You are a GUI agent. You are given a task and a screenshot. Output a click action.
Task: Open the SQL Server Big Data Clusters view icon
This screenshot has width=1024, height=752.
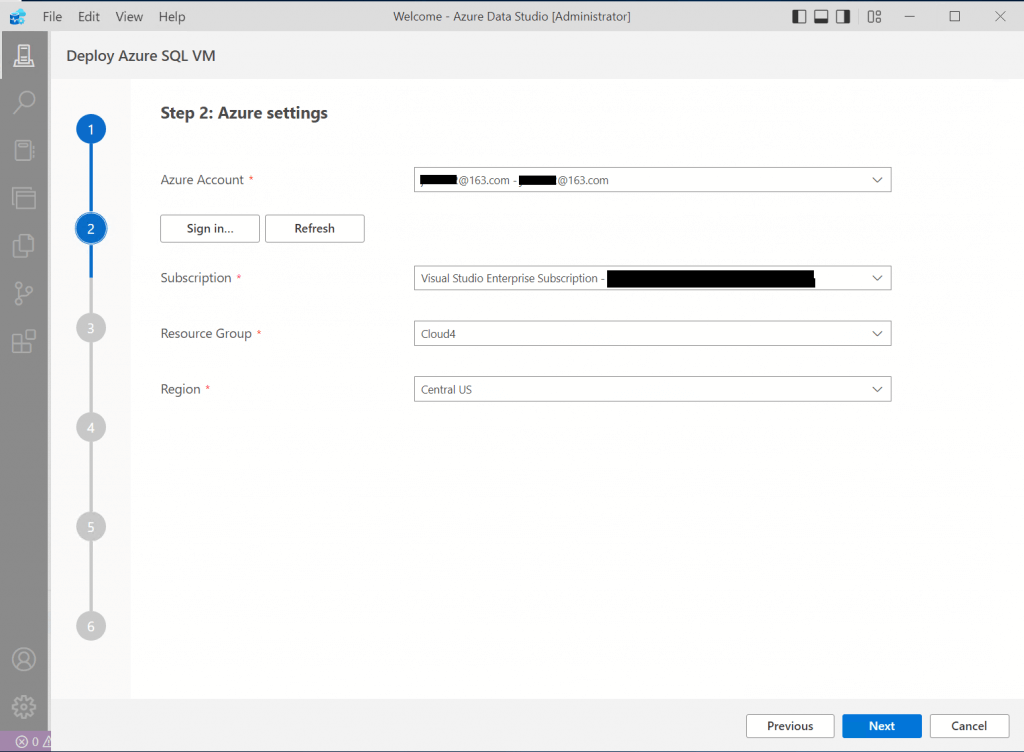click(x=24, y=198)
